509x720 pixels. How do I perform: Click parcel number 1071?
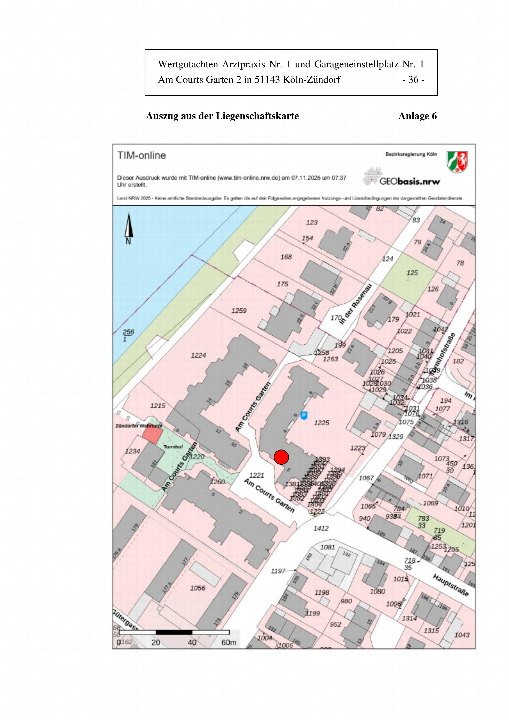[425, 476]
